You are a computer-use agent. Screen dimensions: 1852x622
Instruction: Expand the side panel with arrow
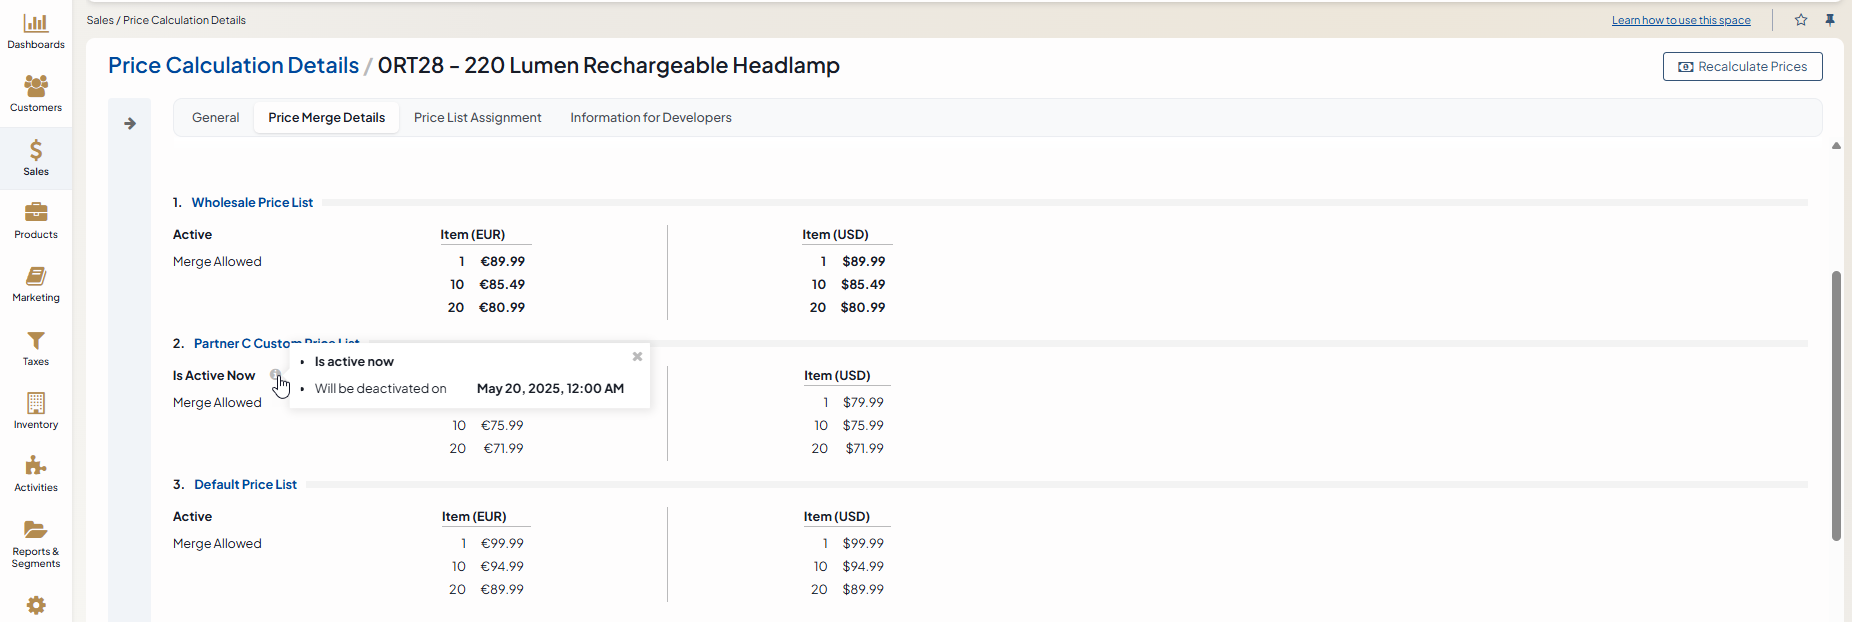coord(130,124)
